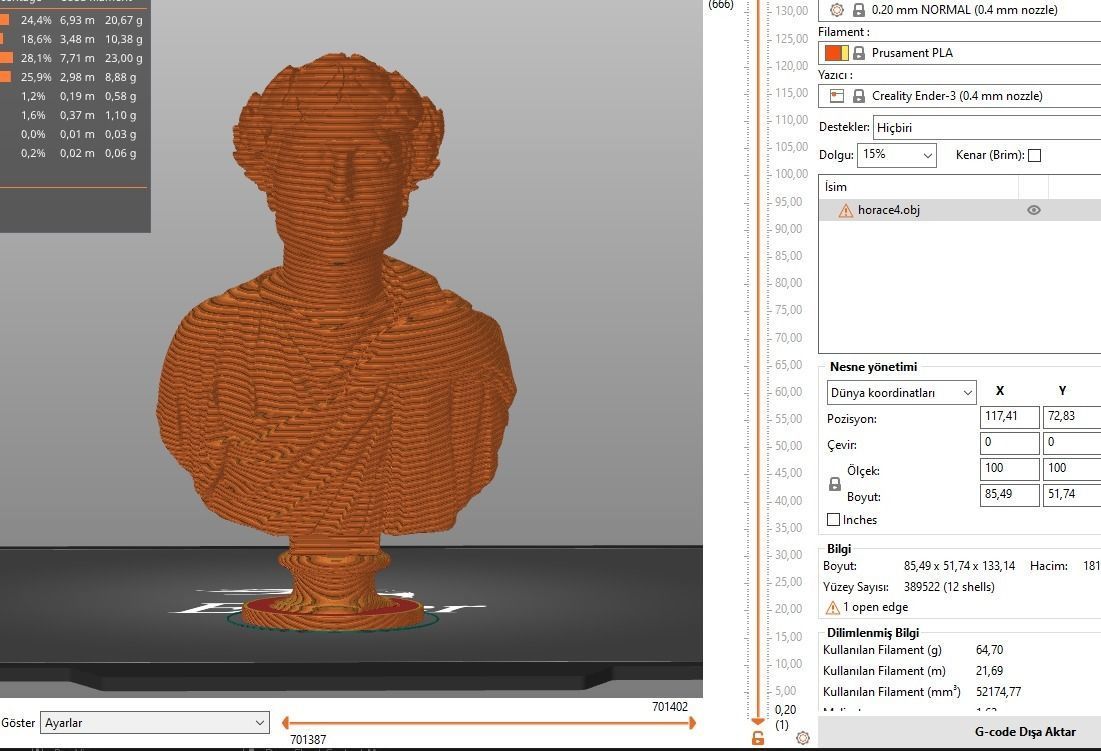The width and height of the screenshot is (1101, 751).
Task: Select the horace4.obj row in object list
Action: [x=959, y=210]
